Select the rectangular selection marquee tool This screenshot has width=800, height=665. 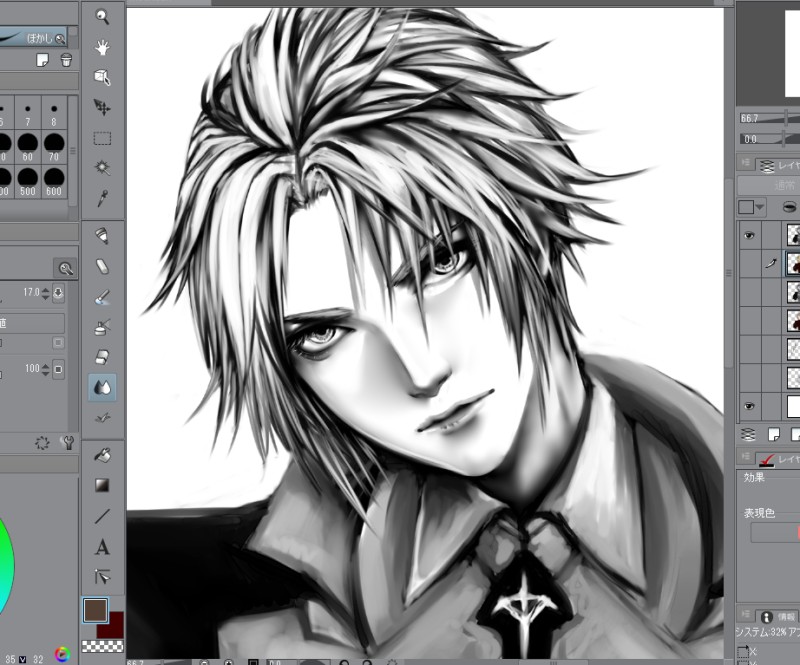(103, 138)
